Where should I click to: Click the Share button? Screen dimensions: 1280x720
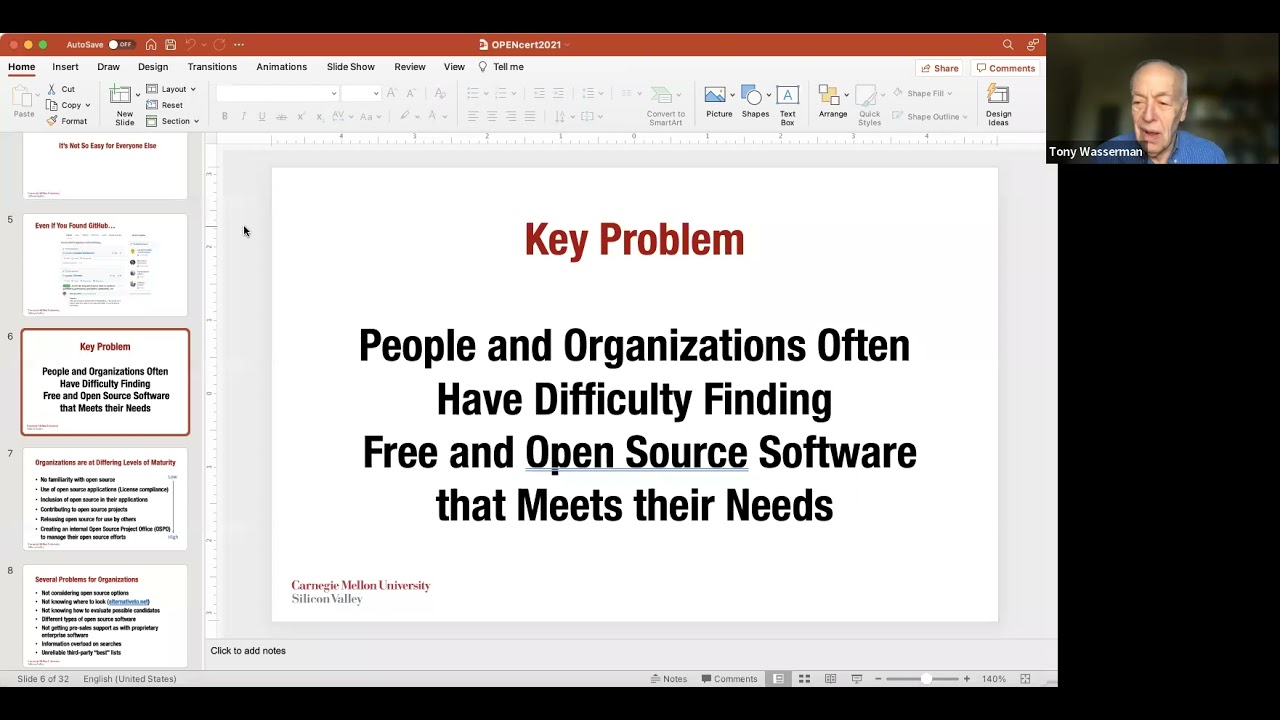939,68
